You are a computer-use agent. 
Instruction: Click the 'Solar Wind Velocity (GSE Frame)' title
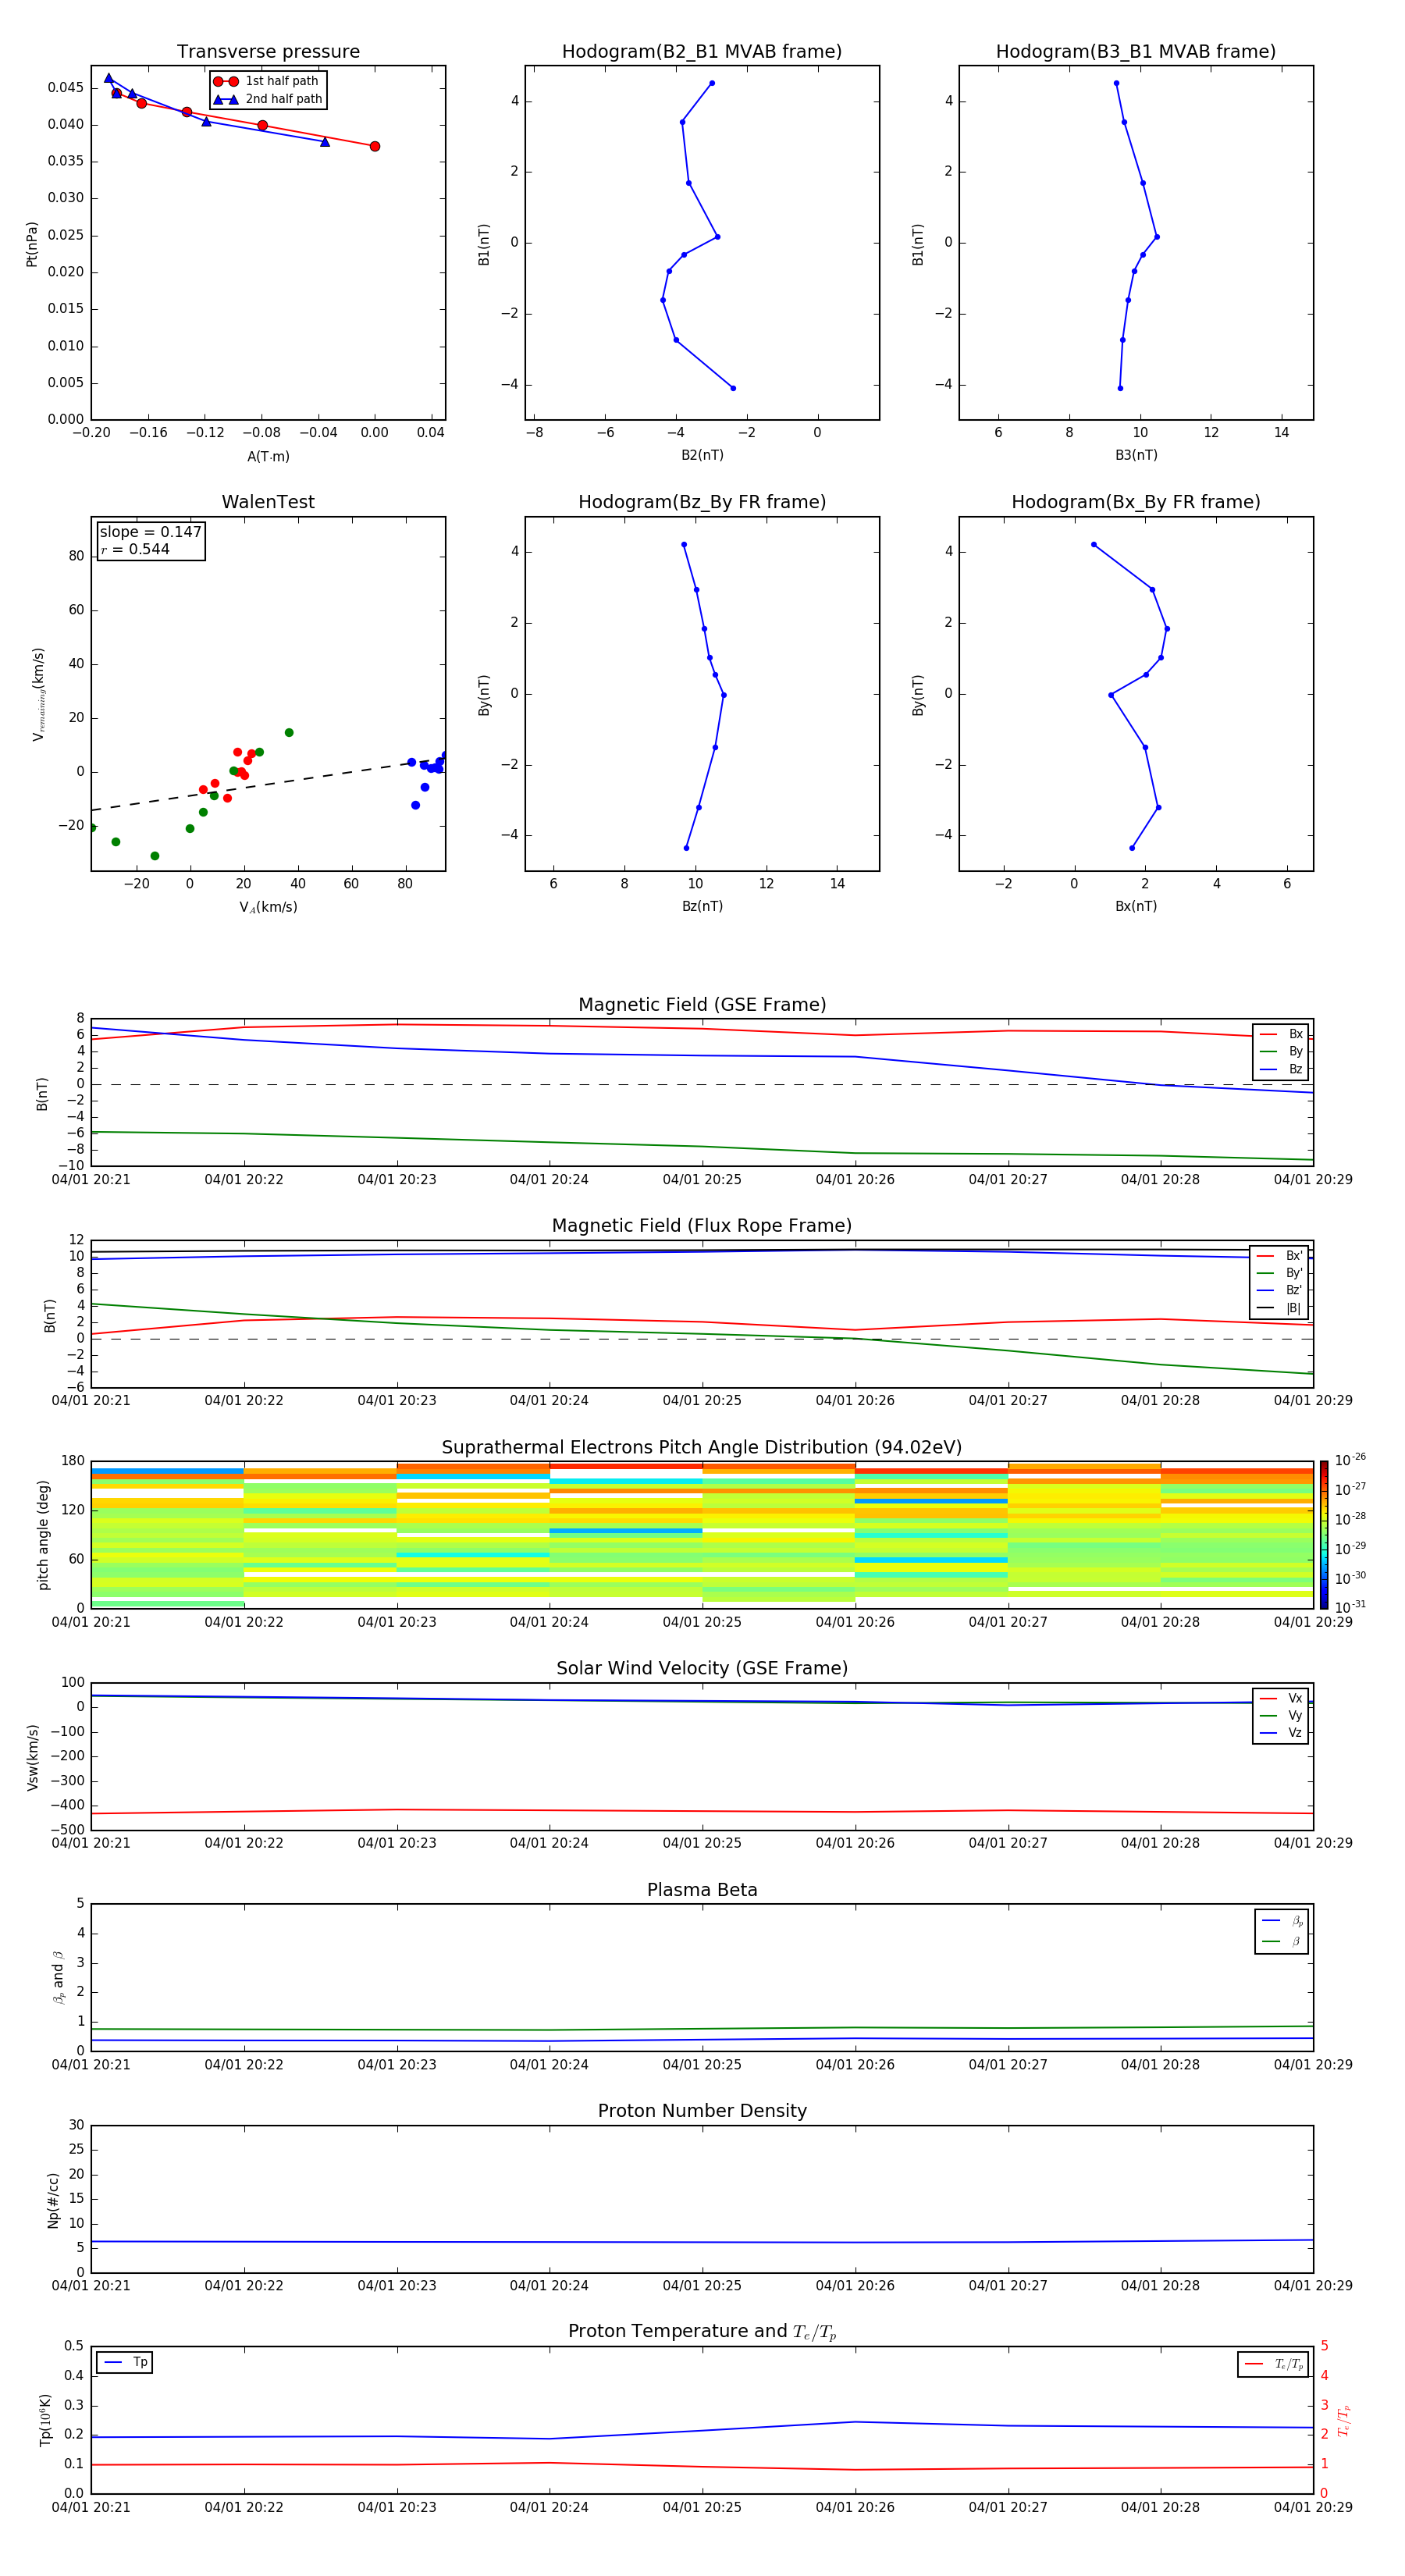coord(702,1668)
